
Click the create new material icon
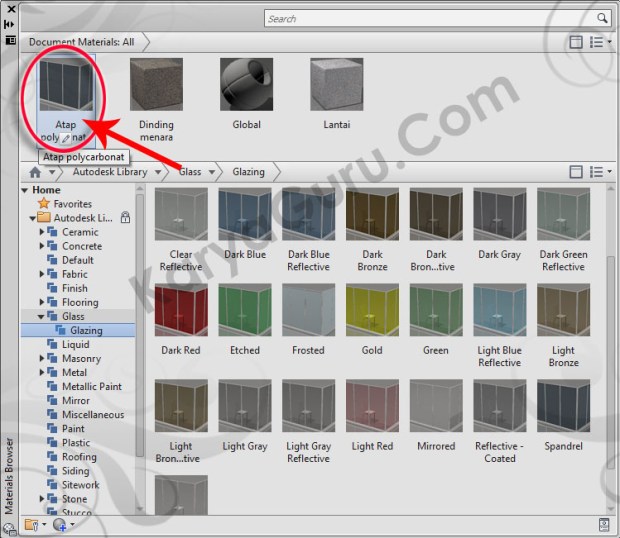[x=60, y=525]
